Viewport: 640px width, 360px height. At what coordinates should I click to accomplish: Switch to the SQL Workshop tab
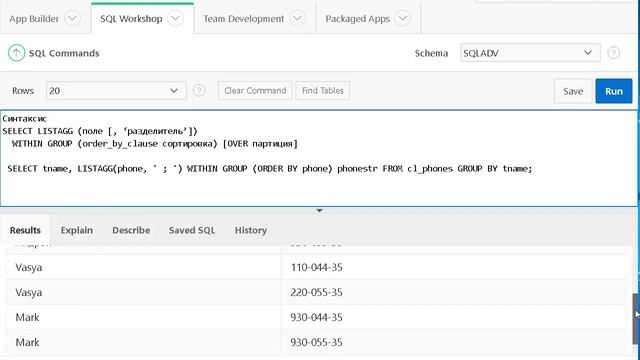pos(131,19)
